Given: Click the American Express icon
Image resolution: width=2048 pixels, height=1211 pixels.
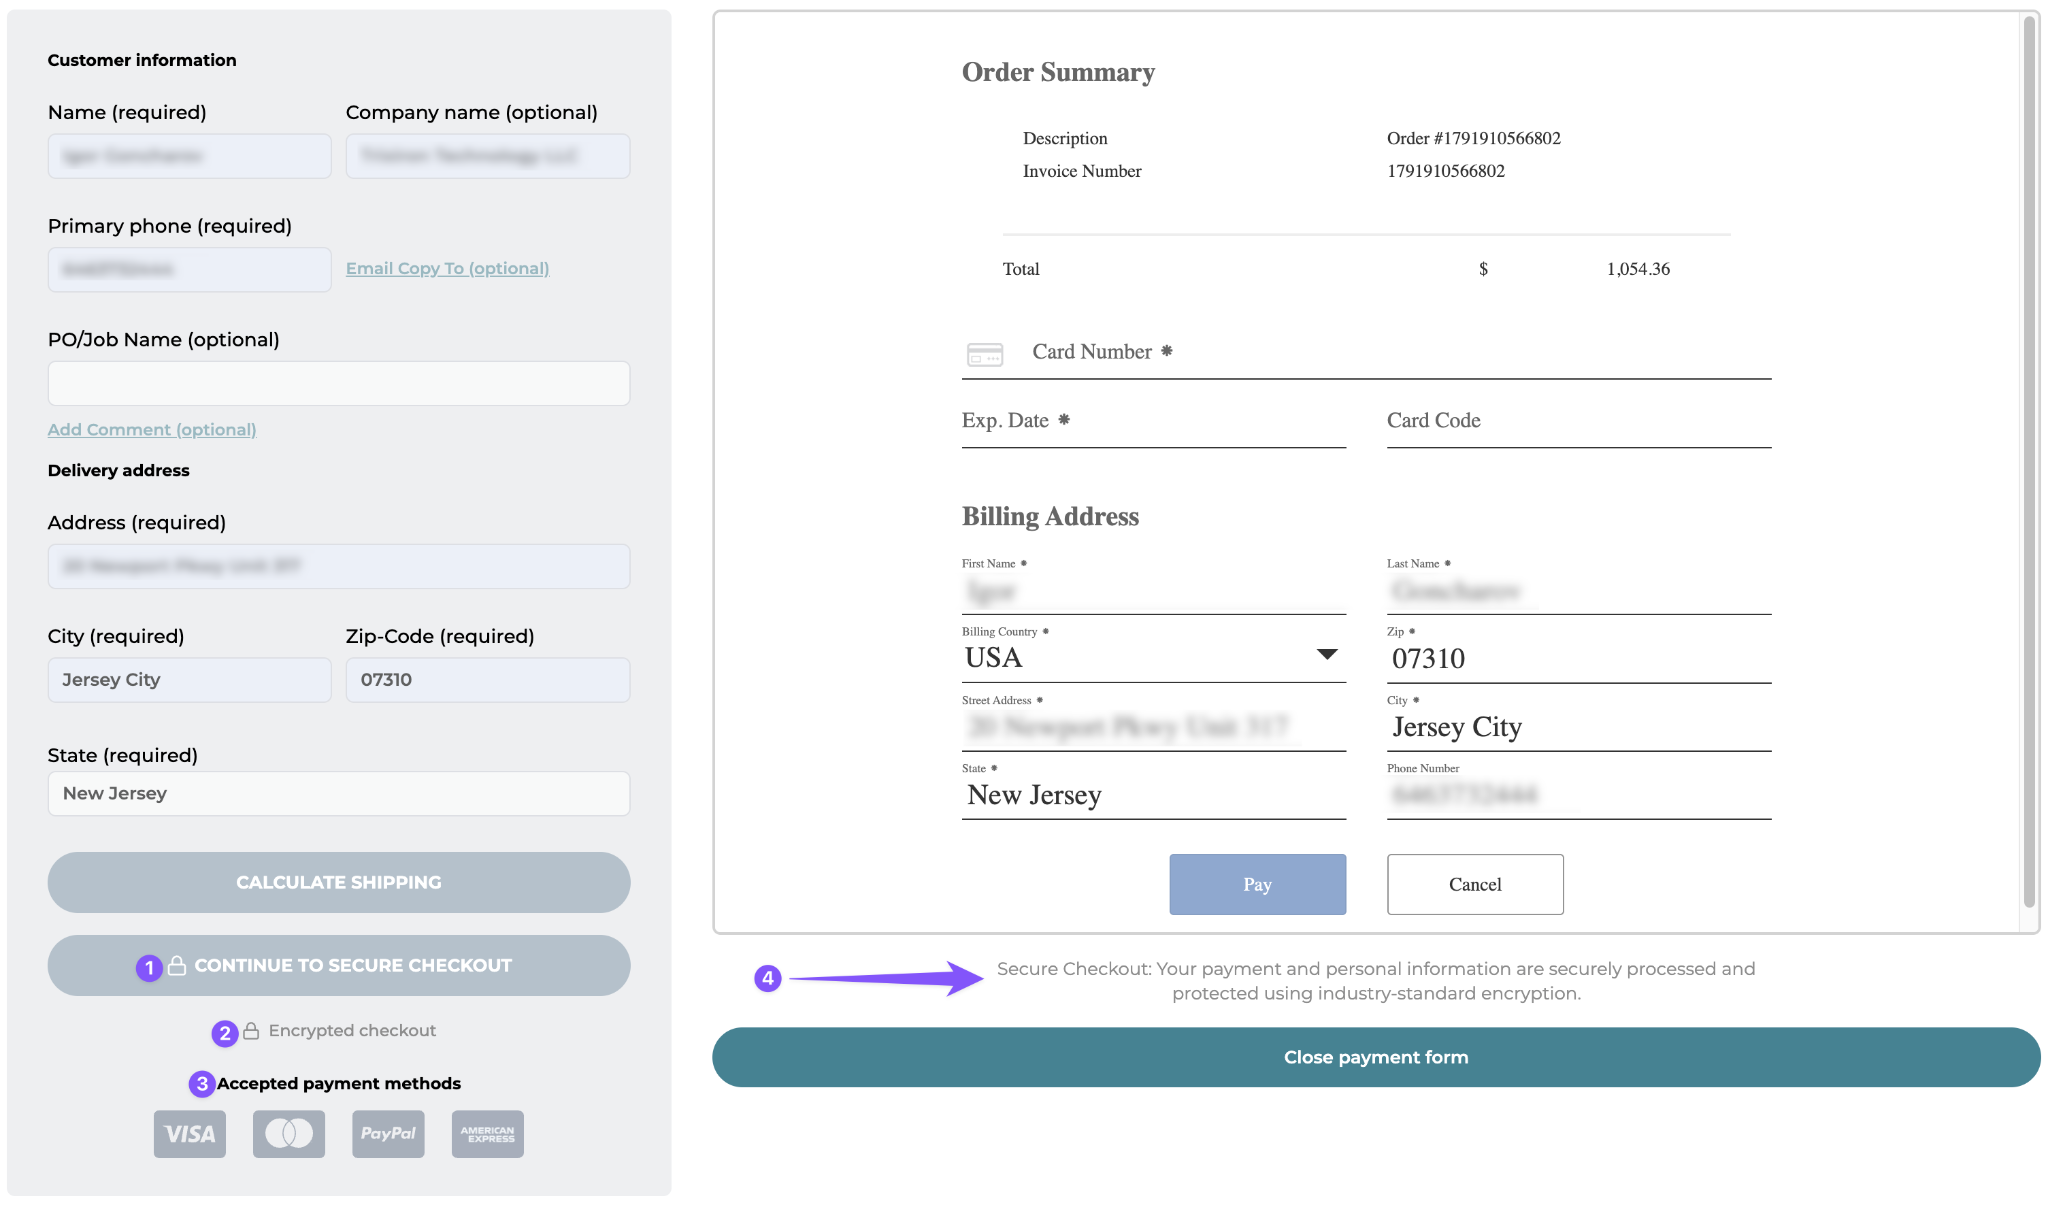Looking at the screenshot, I should [x=488, y=1133].
